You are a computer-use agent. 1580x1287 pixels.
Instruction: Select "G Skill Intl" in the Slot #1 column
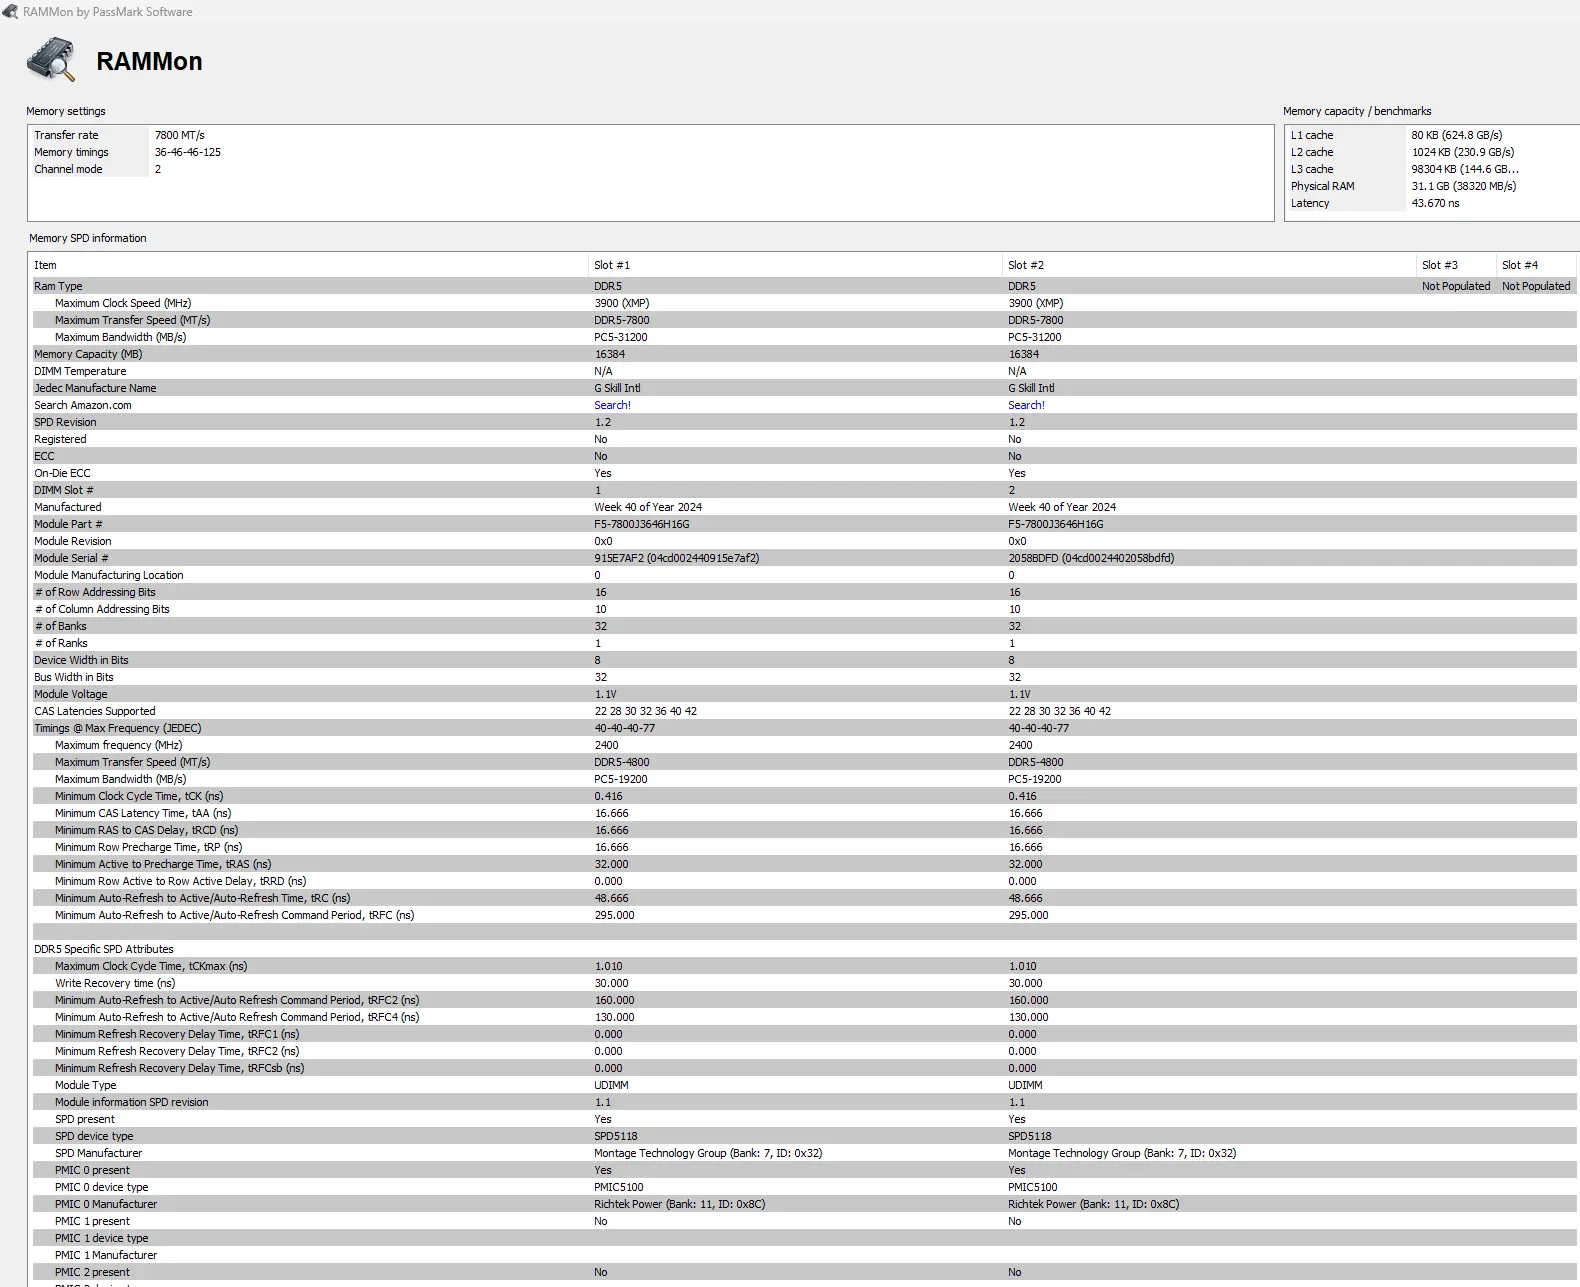[x=618, y=388]
